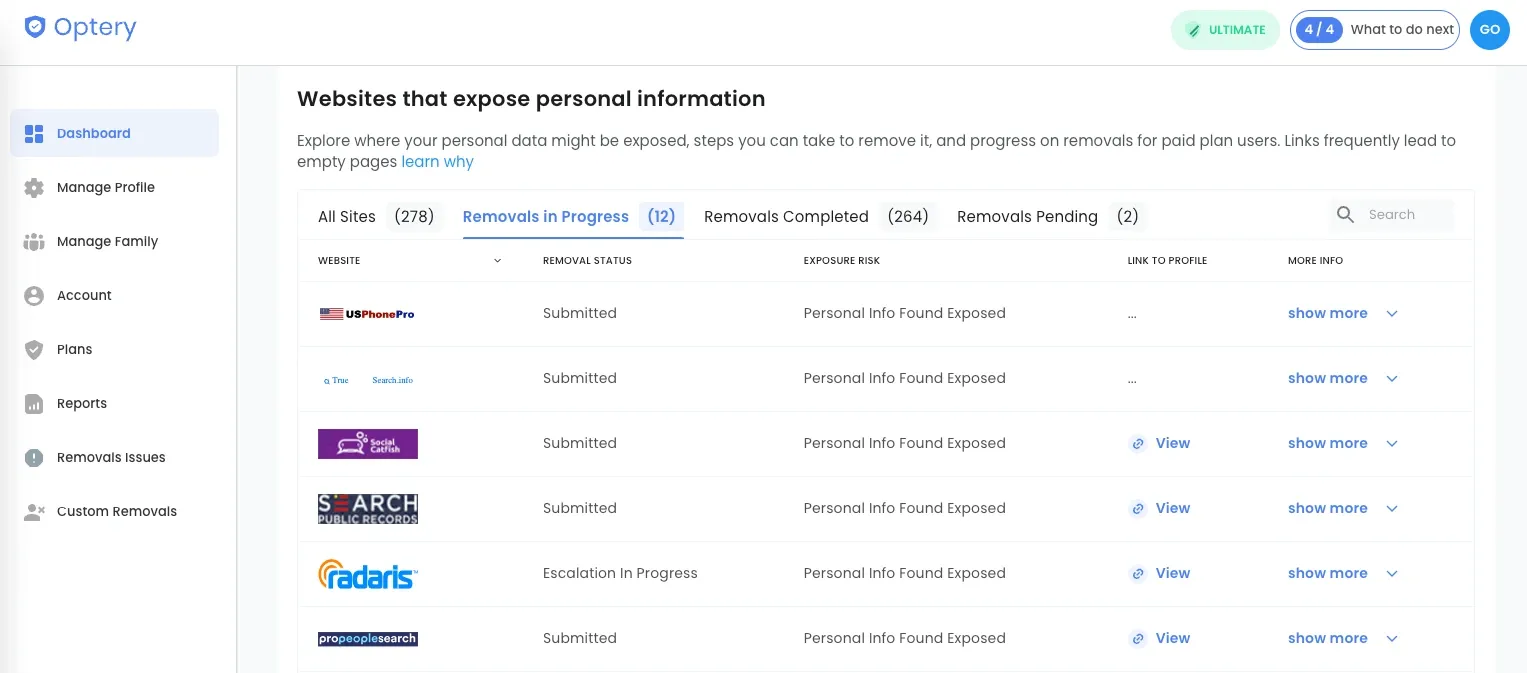Click link icon in Search Public Records row
The image size is (1527, 673).
coord(1137,509)
